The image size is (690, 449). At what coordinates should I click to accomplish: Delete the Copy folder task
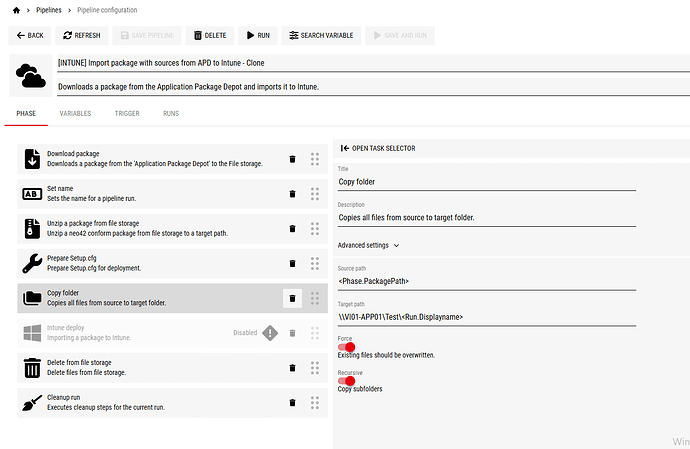292,298
